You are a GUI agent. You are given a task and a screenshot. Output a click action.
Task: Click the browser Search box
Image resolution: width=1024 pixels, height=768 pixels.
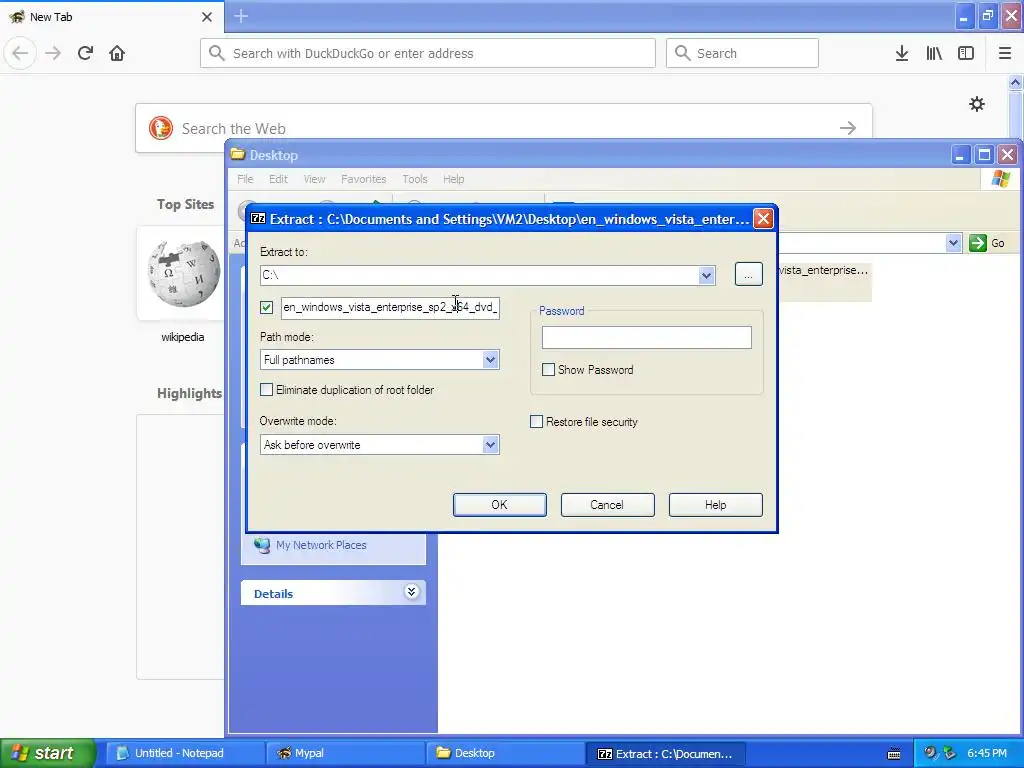tap(742, 53)
